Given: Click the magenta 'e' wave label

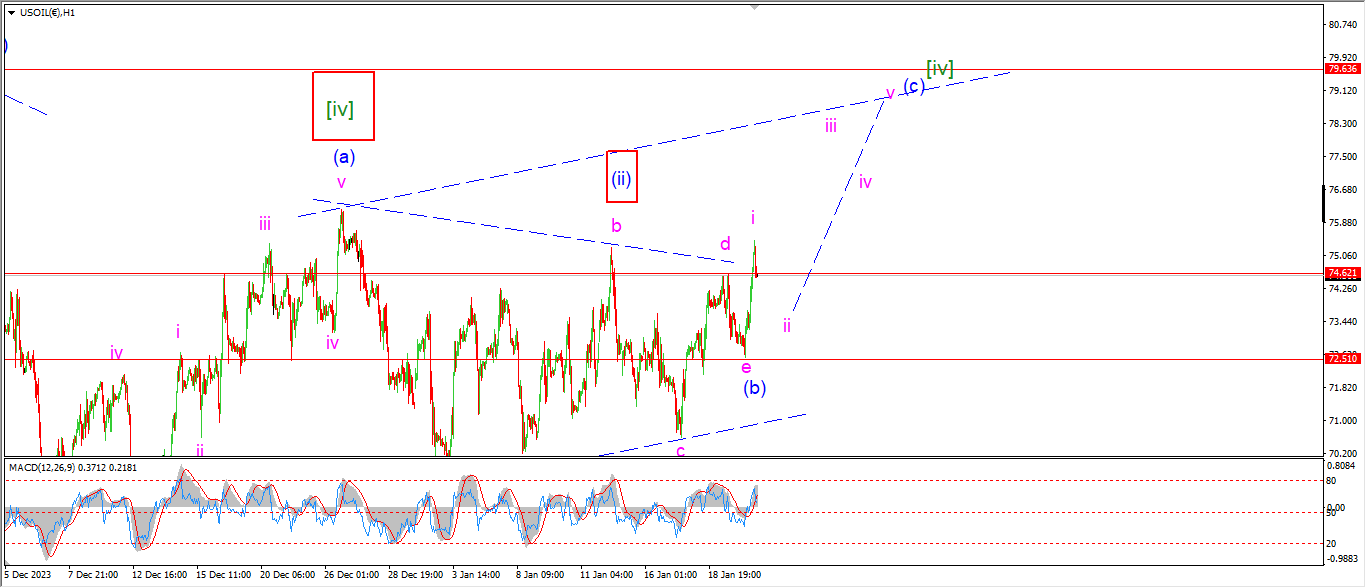Looking at the screenshot, I should tap(746, 368).
